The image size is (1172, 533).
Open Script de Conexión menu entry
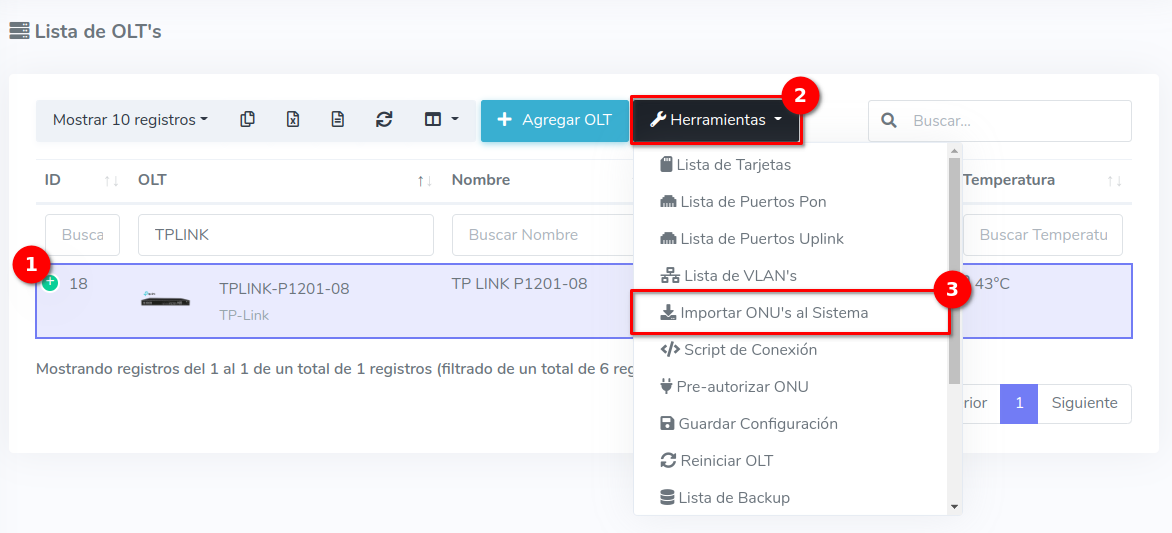tap(749, 350)
